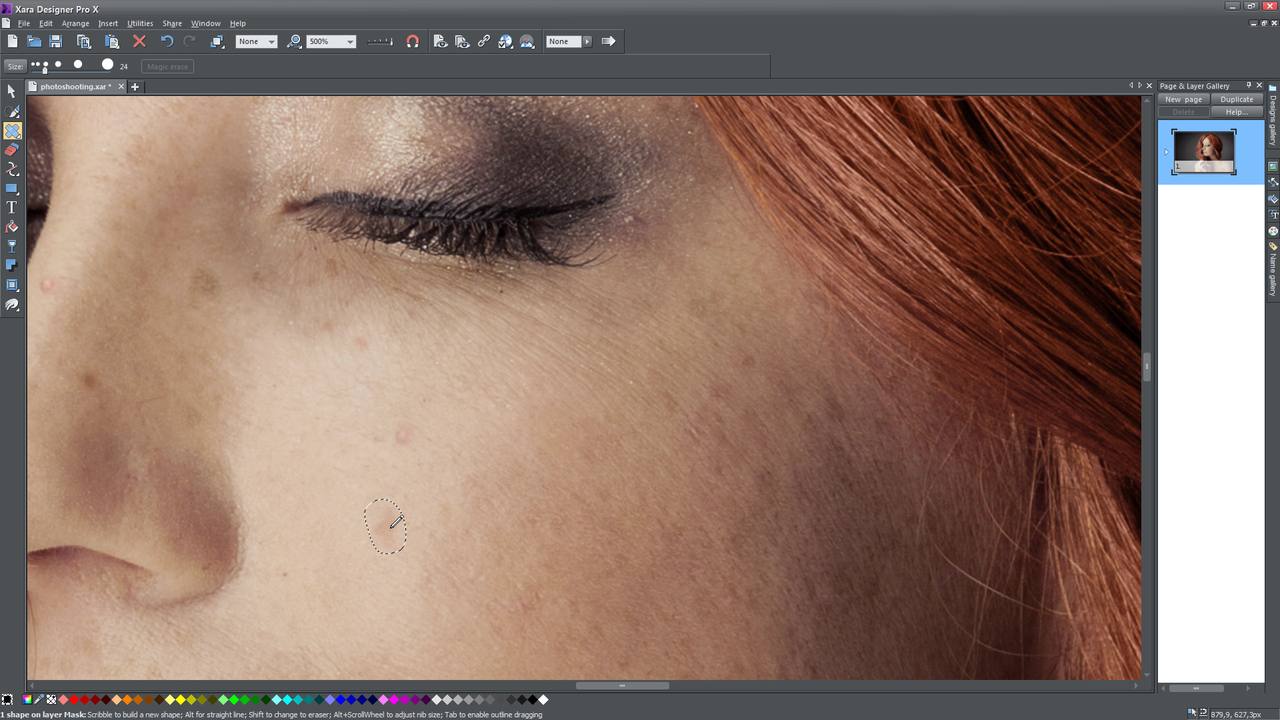Select the Fill tool with paint bucket
Viewport: 1280px width, 720px height.
[12, 227]
